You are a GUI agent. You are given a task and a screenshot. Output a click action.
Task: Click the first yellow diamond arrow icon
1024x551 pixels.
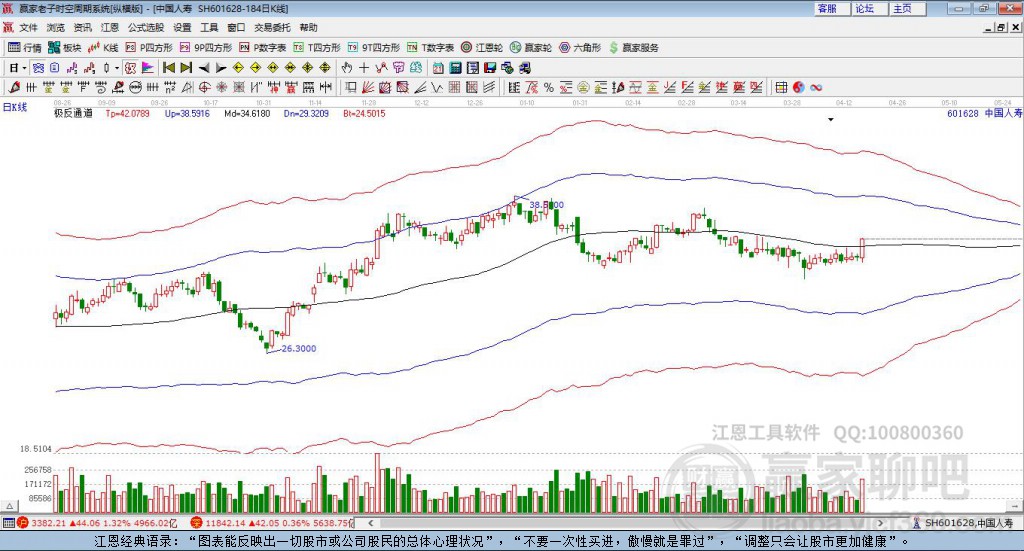238,68
